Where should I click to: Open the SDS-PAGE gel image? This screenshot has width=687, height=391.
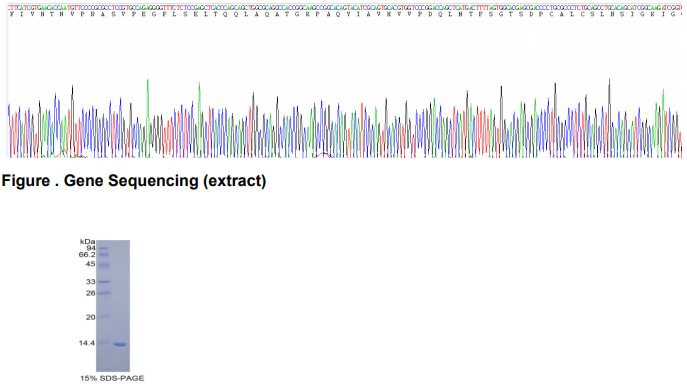click(x=113, y=306)
